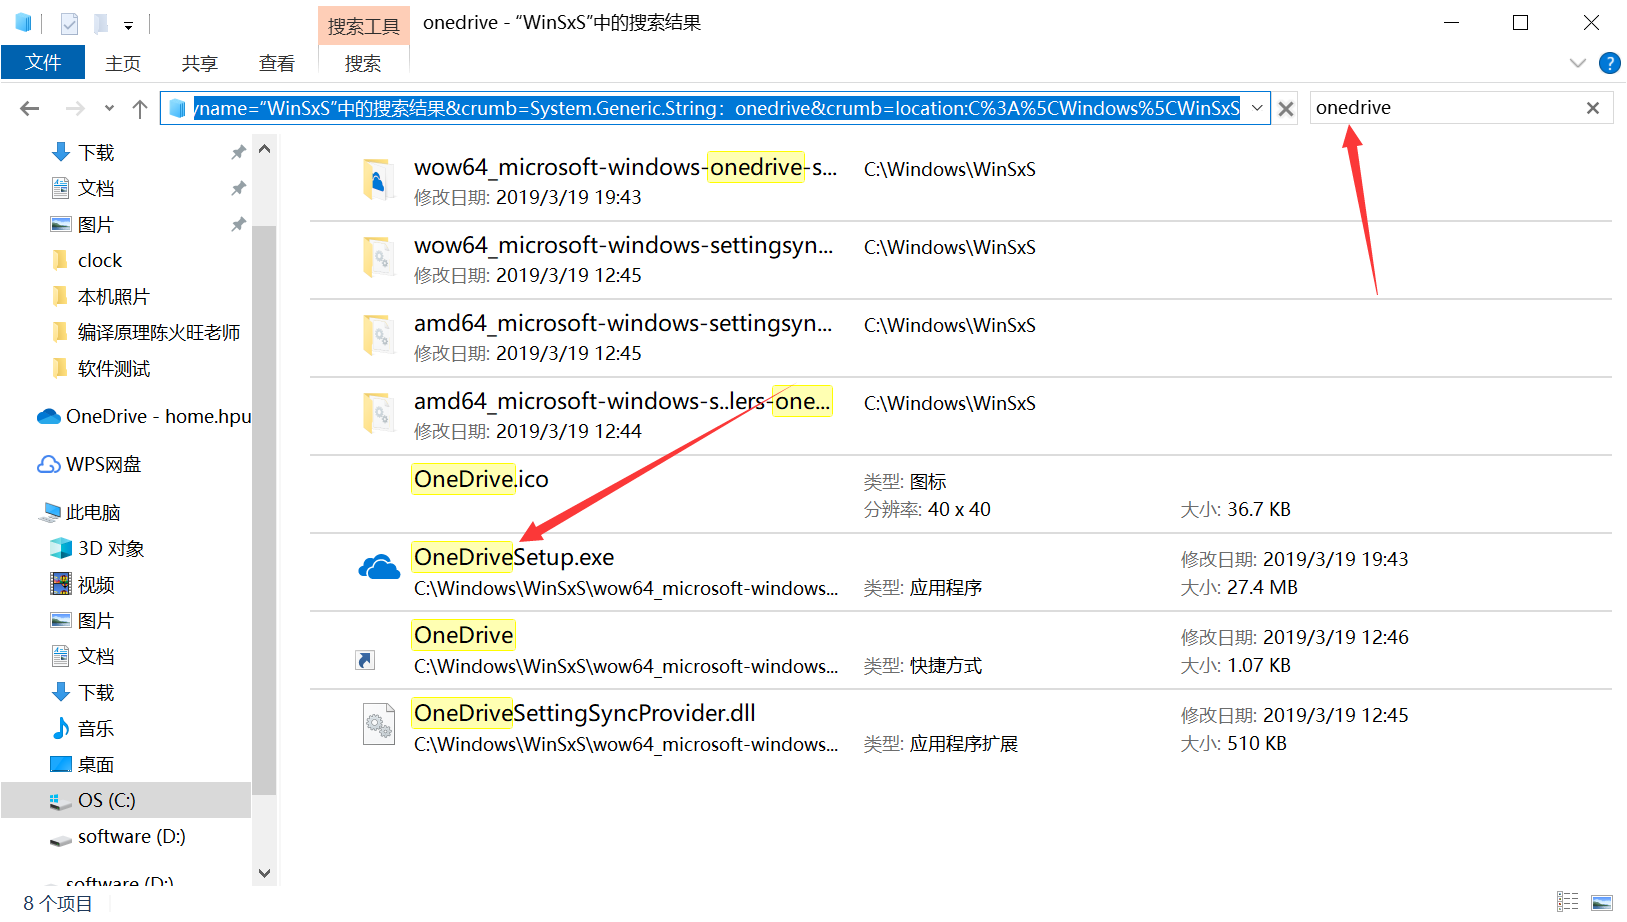Open the 共享 ribbon tab
Viewport: 1627px width, 922px height.
pos(200,63)
